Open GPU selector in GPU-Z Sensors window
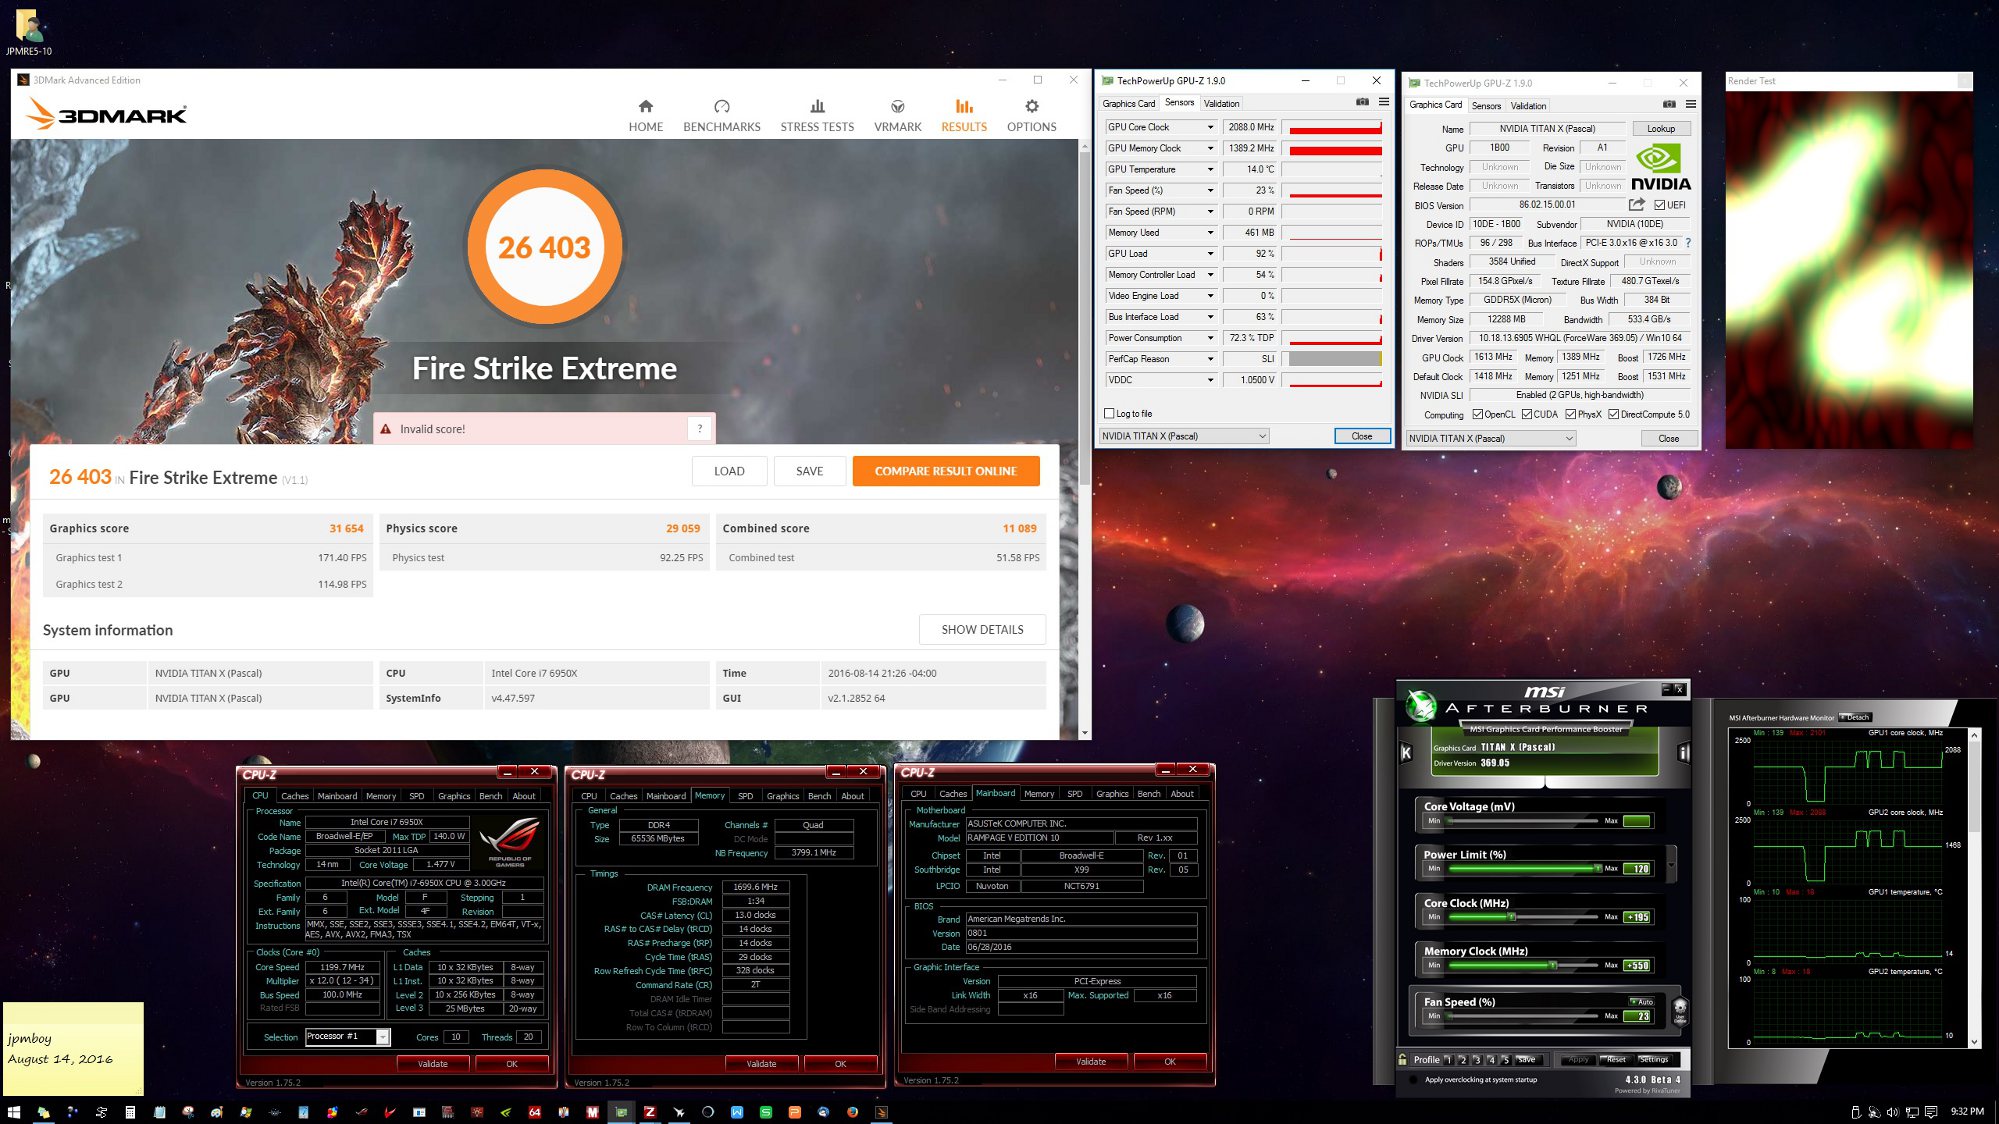Viewport: 1999px width, 1124px height. coord(1184,436)
